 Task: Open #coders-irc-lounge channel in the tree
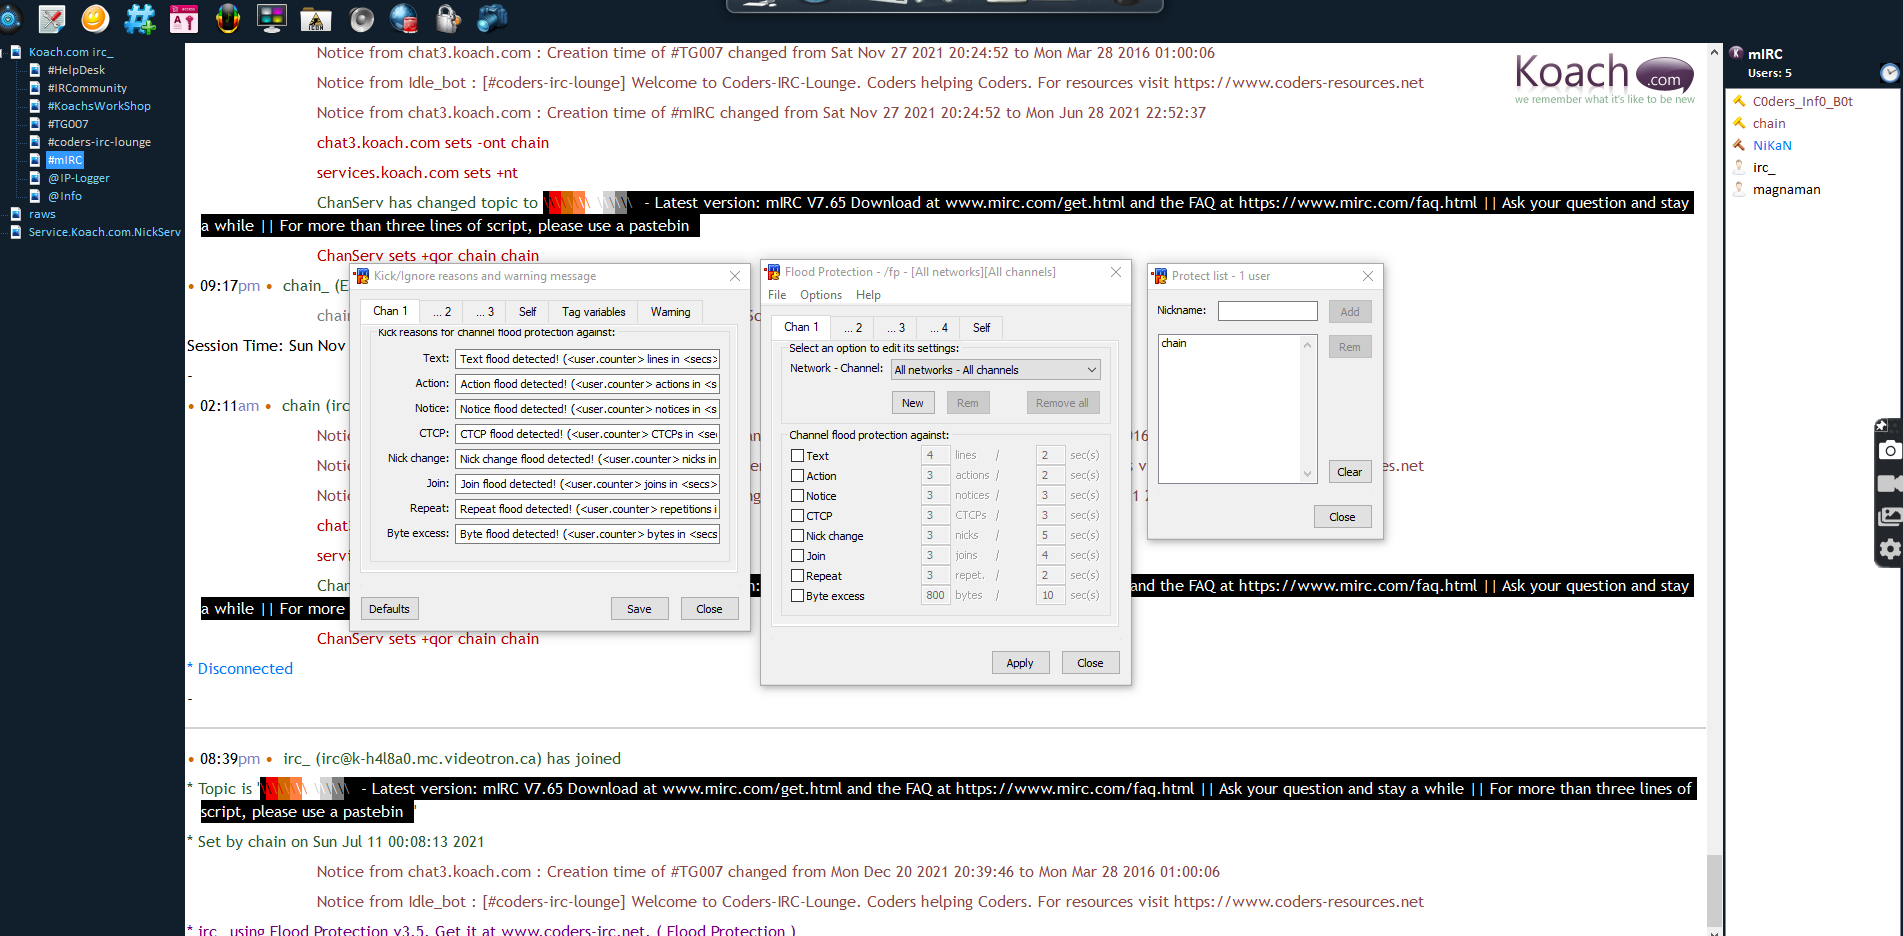click(99, 142)
